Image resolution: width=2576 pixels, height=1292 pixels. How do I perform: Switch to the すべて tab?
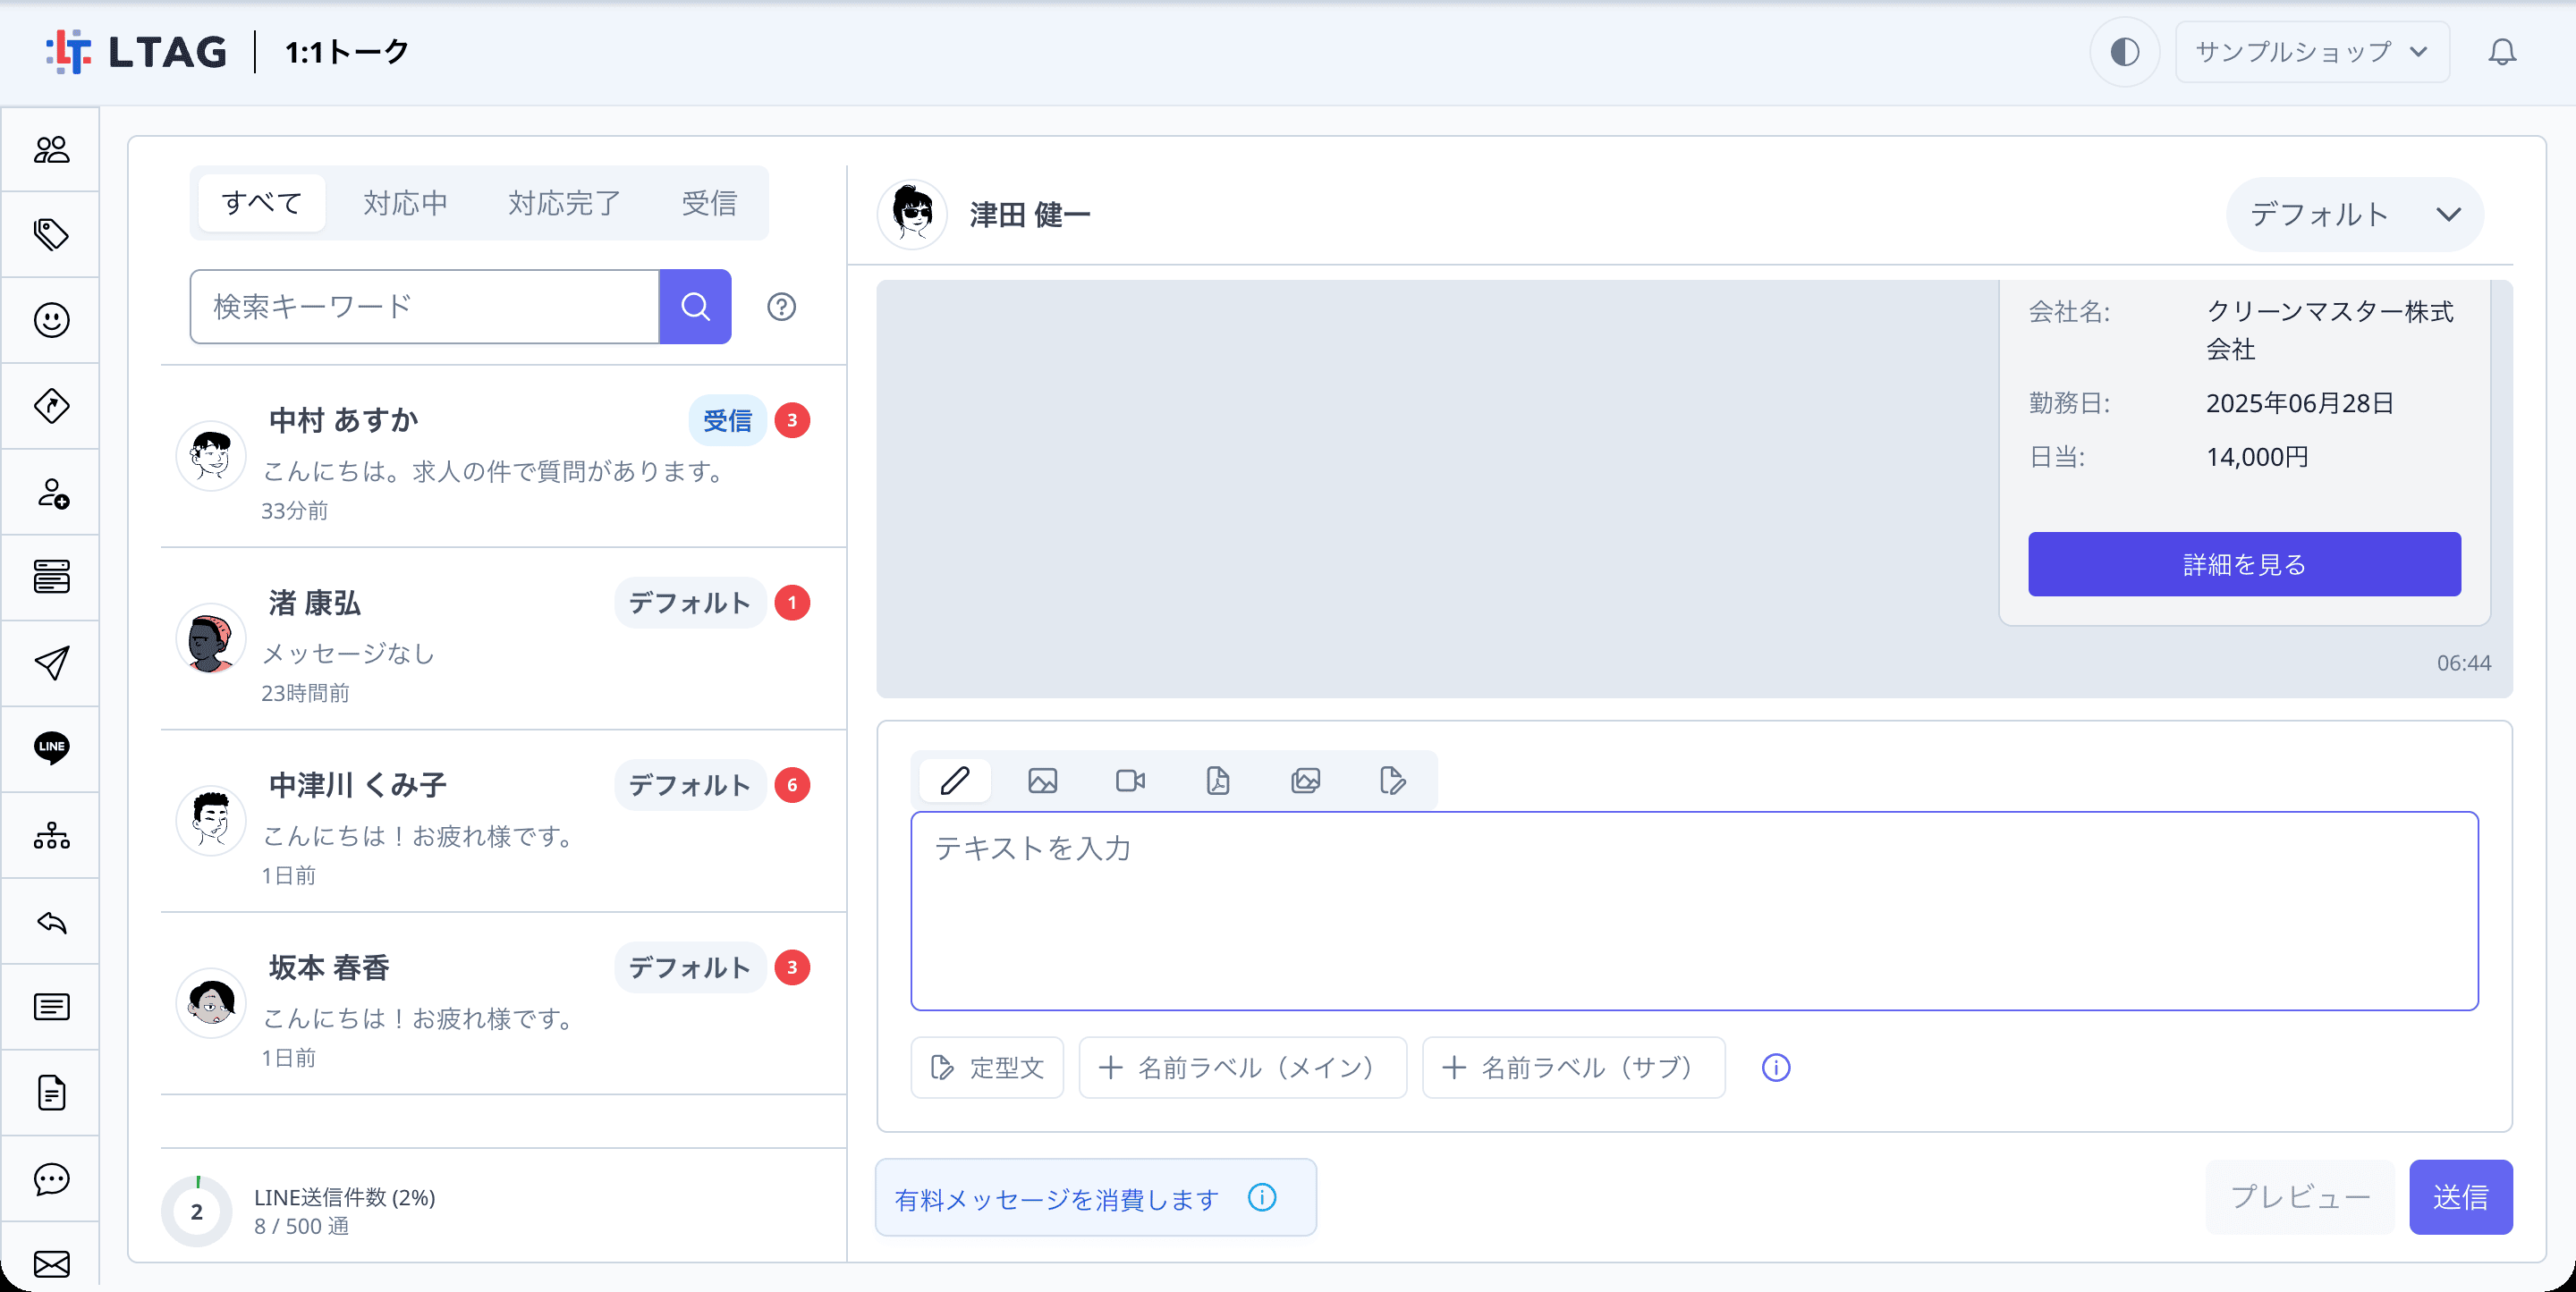tap(262, 203)
